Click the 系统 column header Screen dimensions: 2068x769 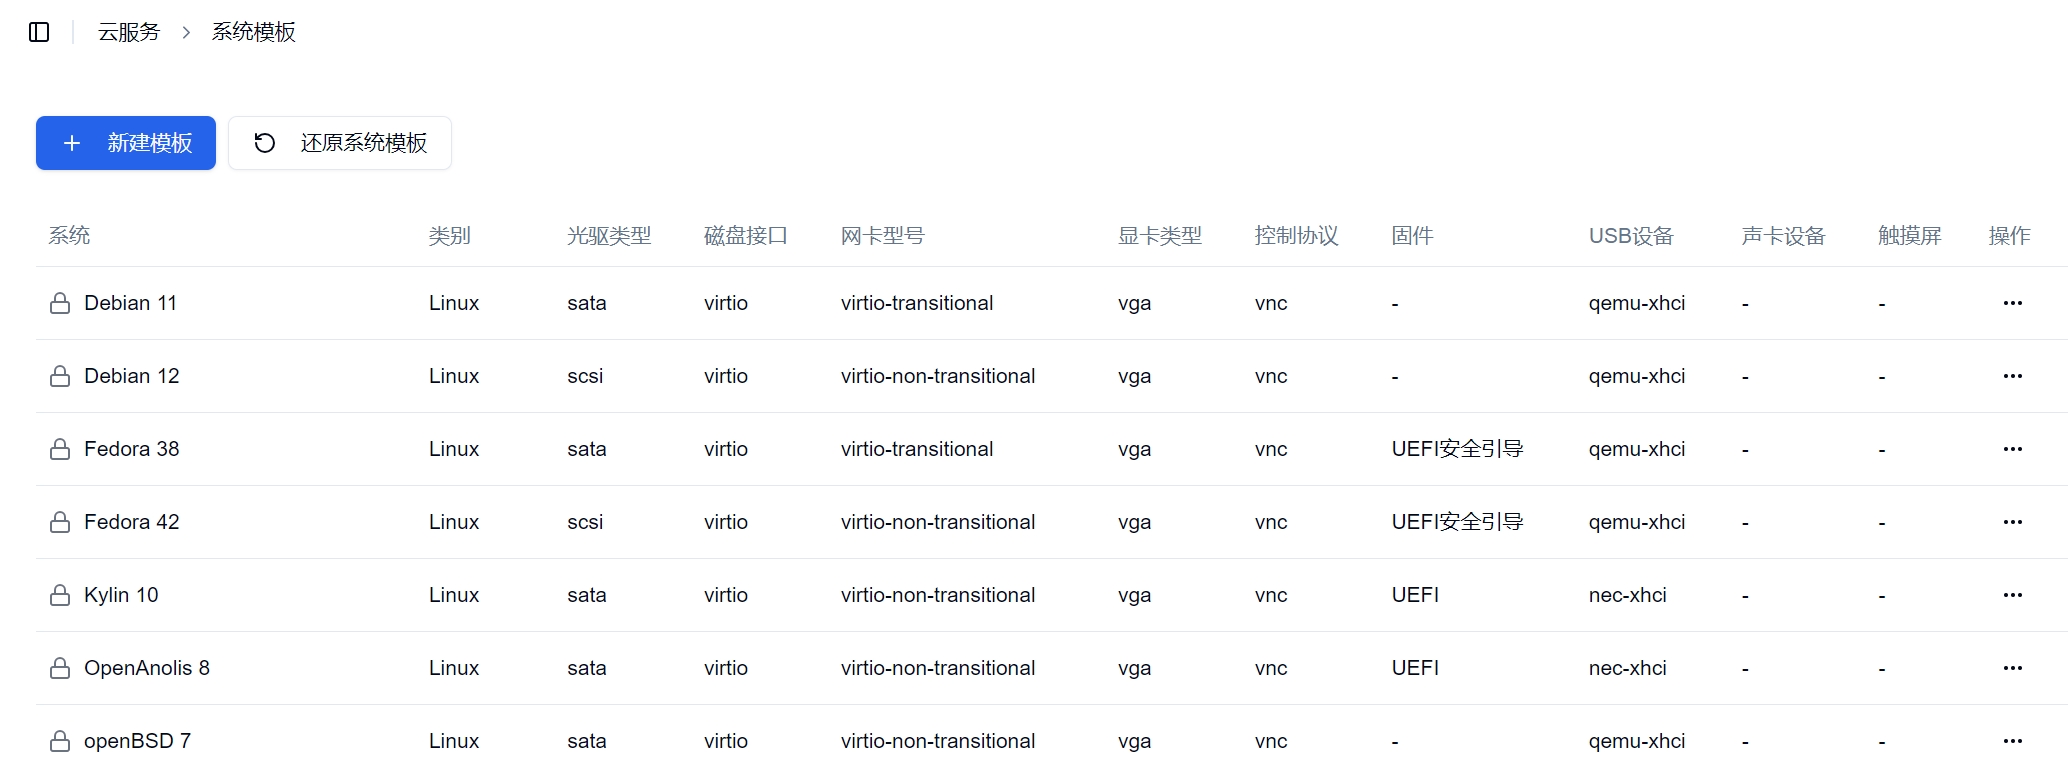coord(69,236)
